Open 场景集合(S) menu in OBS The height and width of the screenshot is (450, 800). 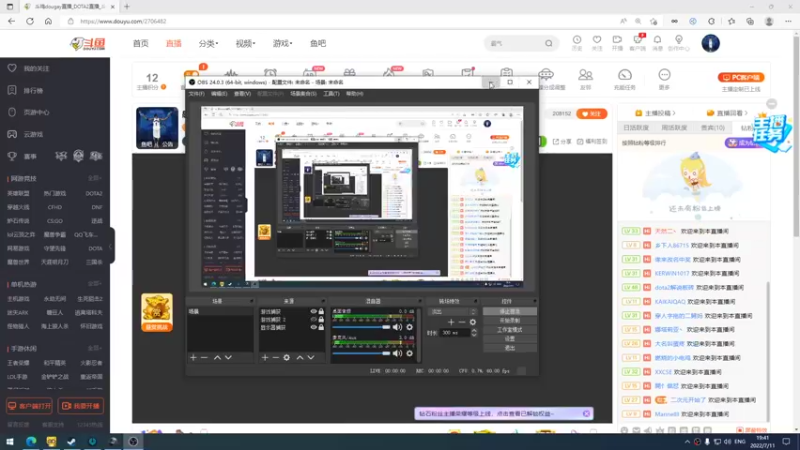(303, 94)
